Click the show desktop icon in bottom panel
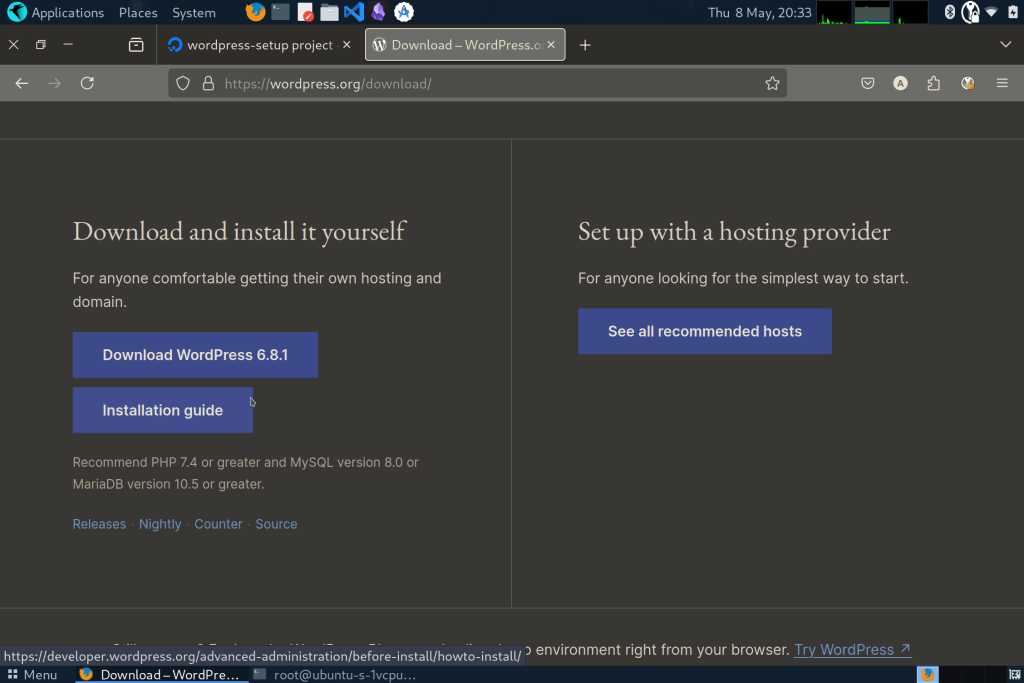Image resolution: width=1024 pixels, height=683 pixels. pyautogui.click(x=1014, y=675)
